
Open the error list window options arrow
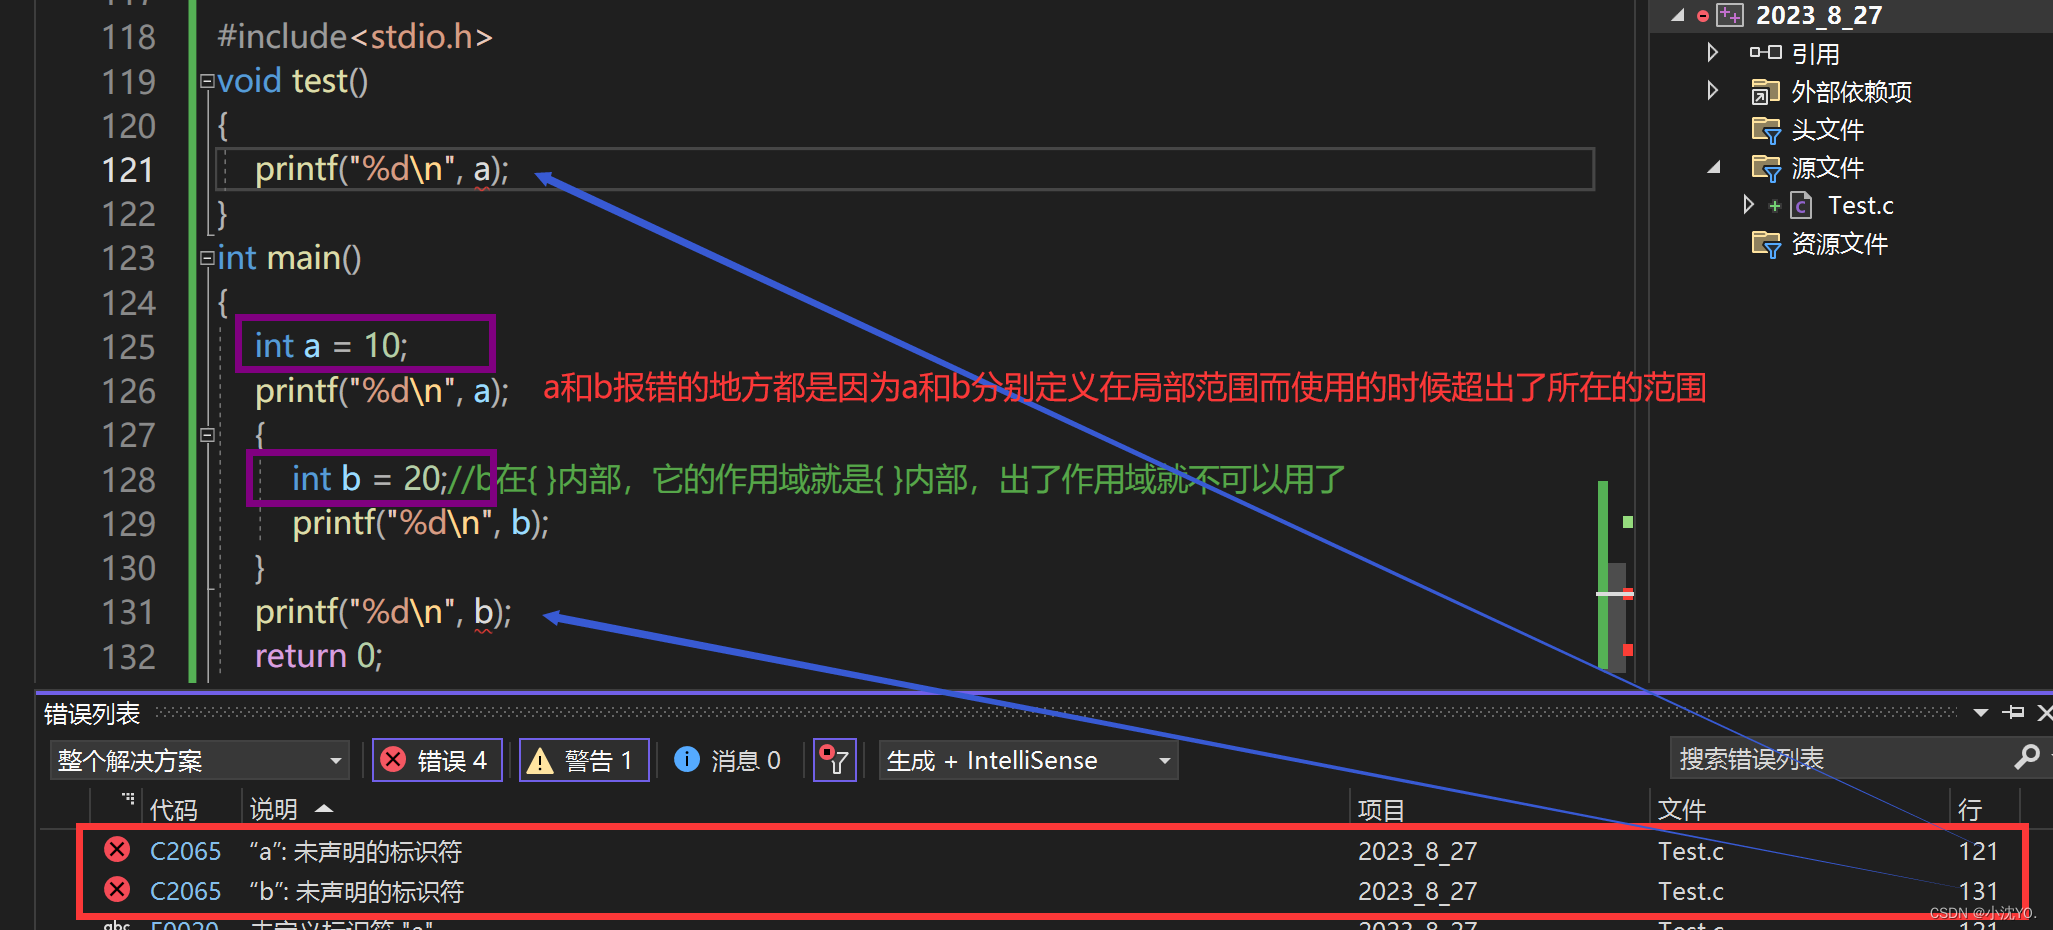pos(1981,713)
